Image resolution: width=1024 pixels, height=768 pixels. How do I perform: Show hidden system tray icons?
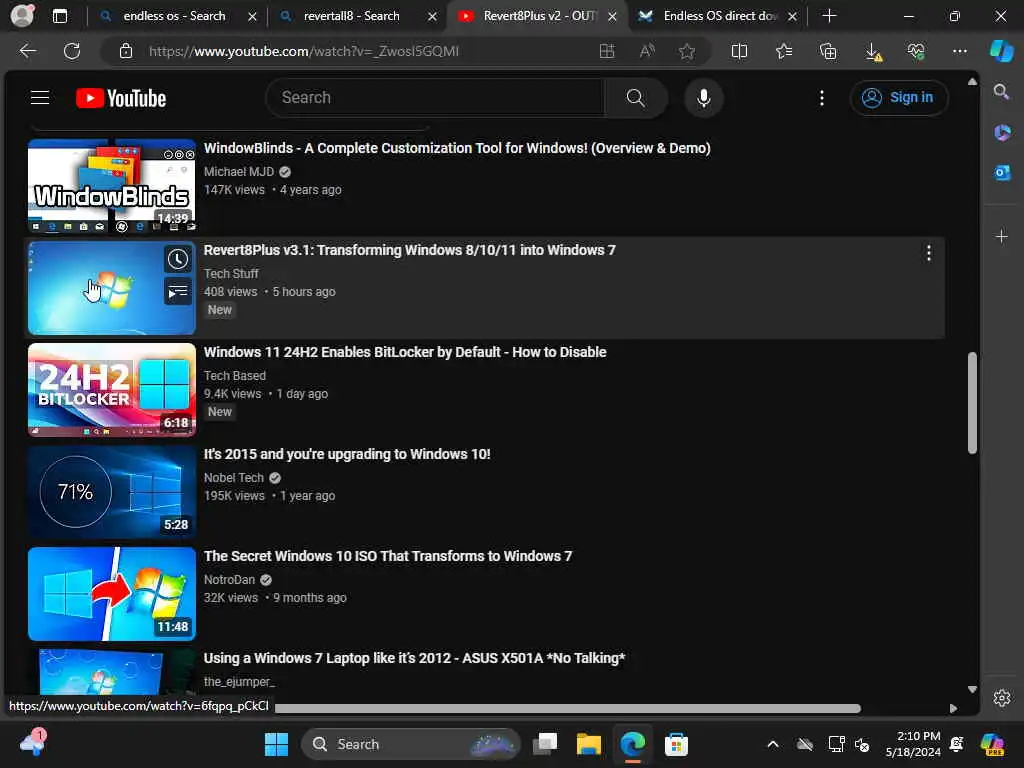click(773, 744)
